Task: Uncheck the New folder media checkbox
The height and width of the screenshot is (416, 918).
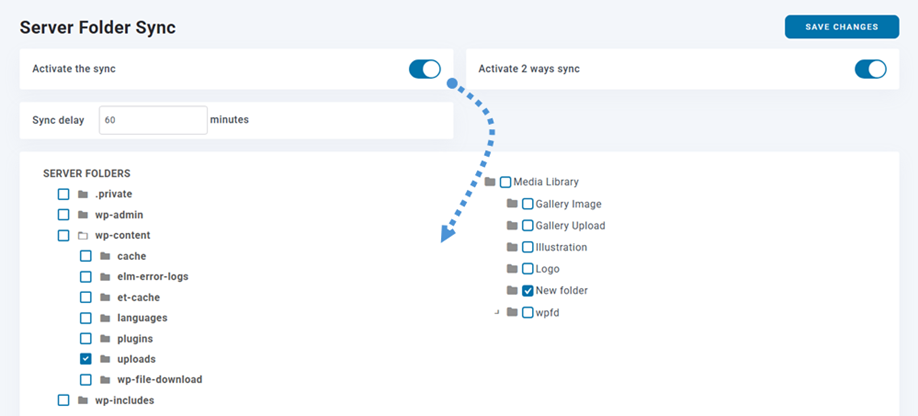Action: click(x=528, y=291)
